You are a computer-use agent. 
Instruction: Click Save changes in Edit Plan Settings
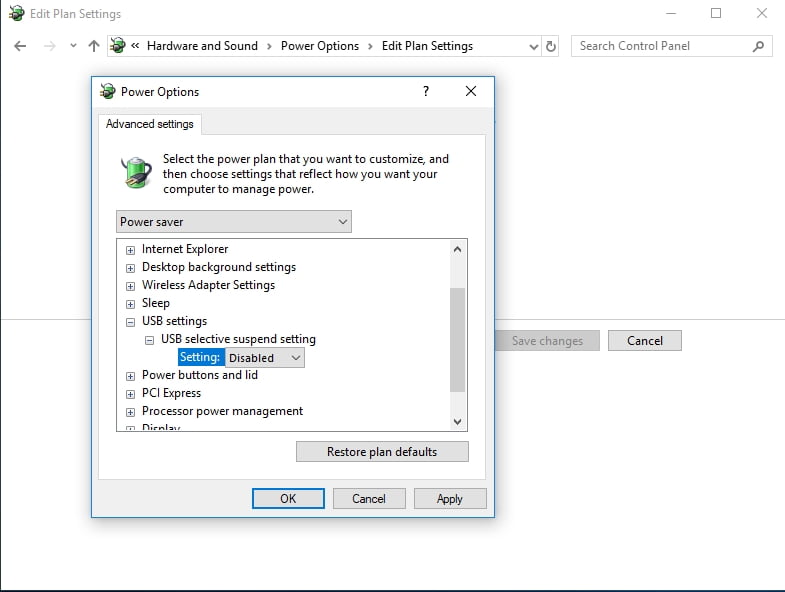coord(547,341)
